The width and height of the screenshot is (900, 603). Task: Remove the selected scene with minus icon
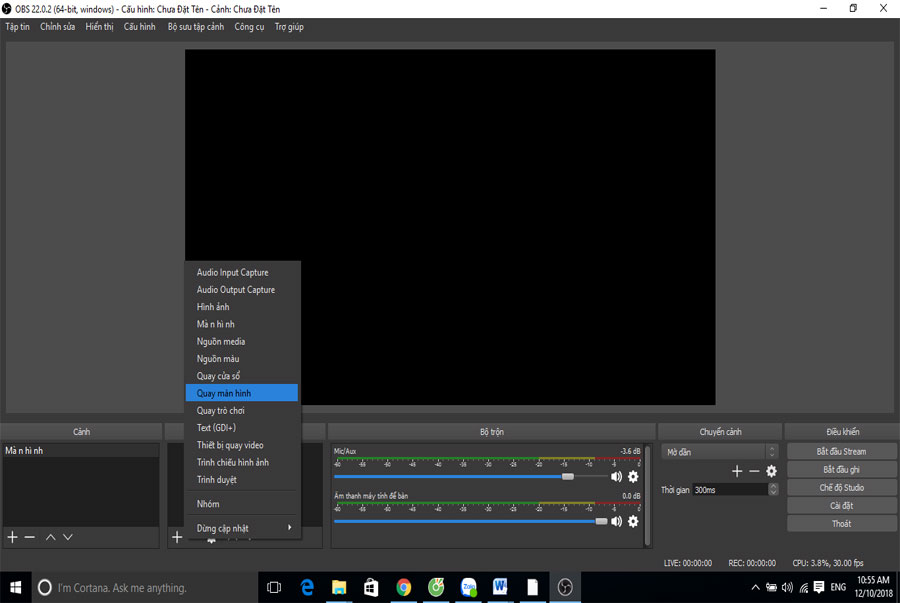click(30, 538)
